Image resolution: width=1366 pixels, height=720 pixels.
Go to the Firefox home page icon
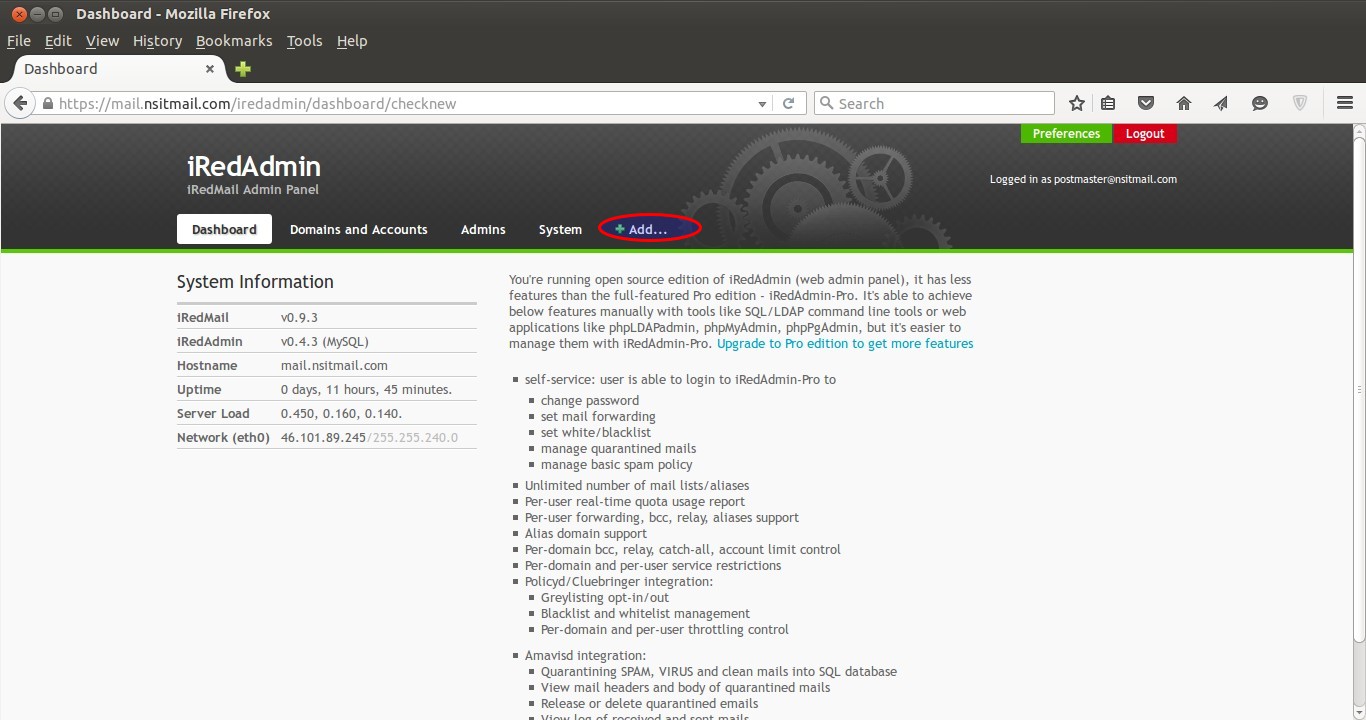[1184, 103]
